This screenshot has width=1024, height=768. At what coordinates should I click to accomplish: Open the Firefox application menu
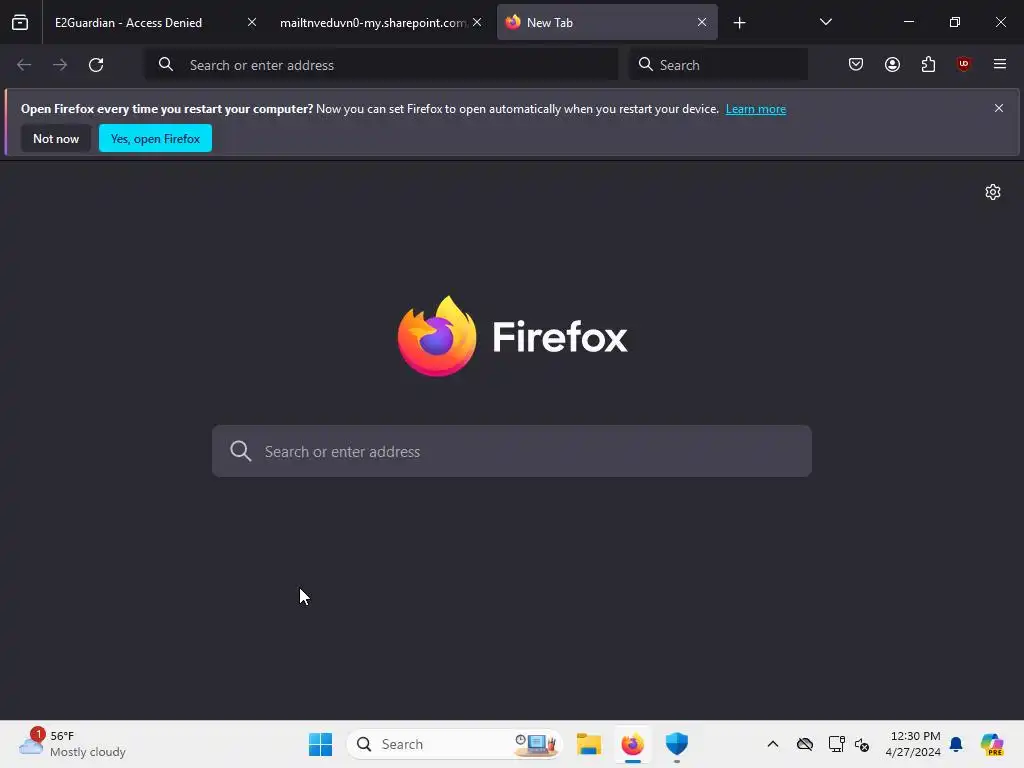coord(1000,64)
